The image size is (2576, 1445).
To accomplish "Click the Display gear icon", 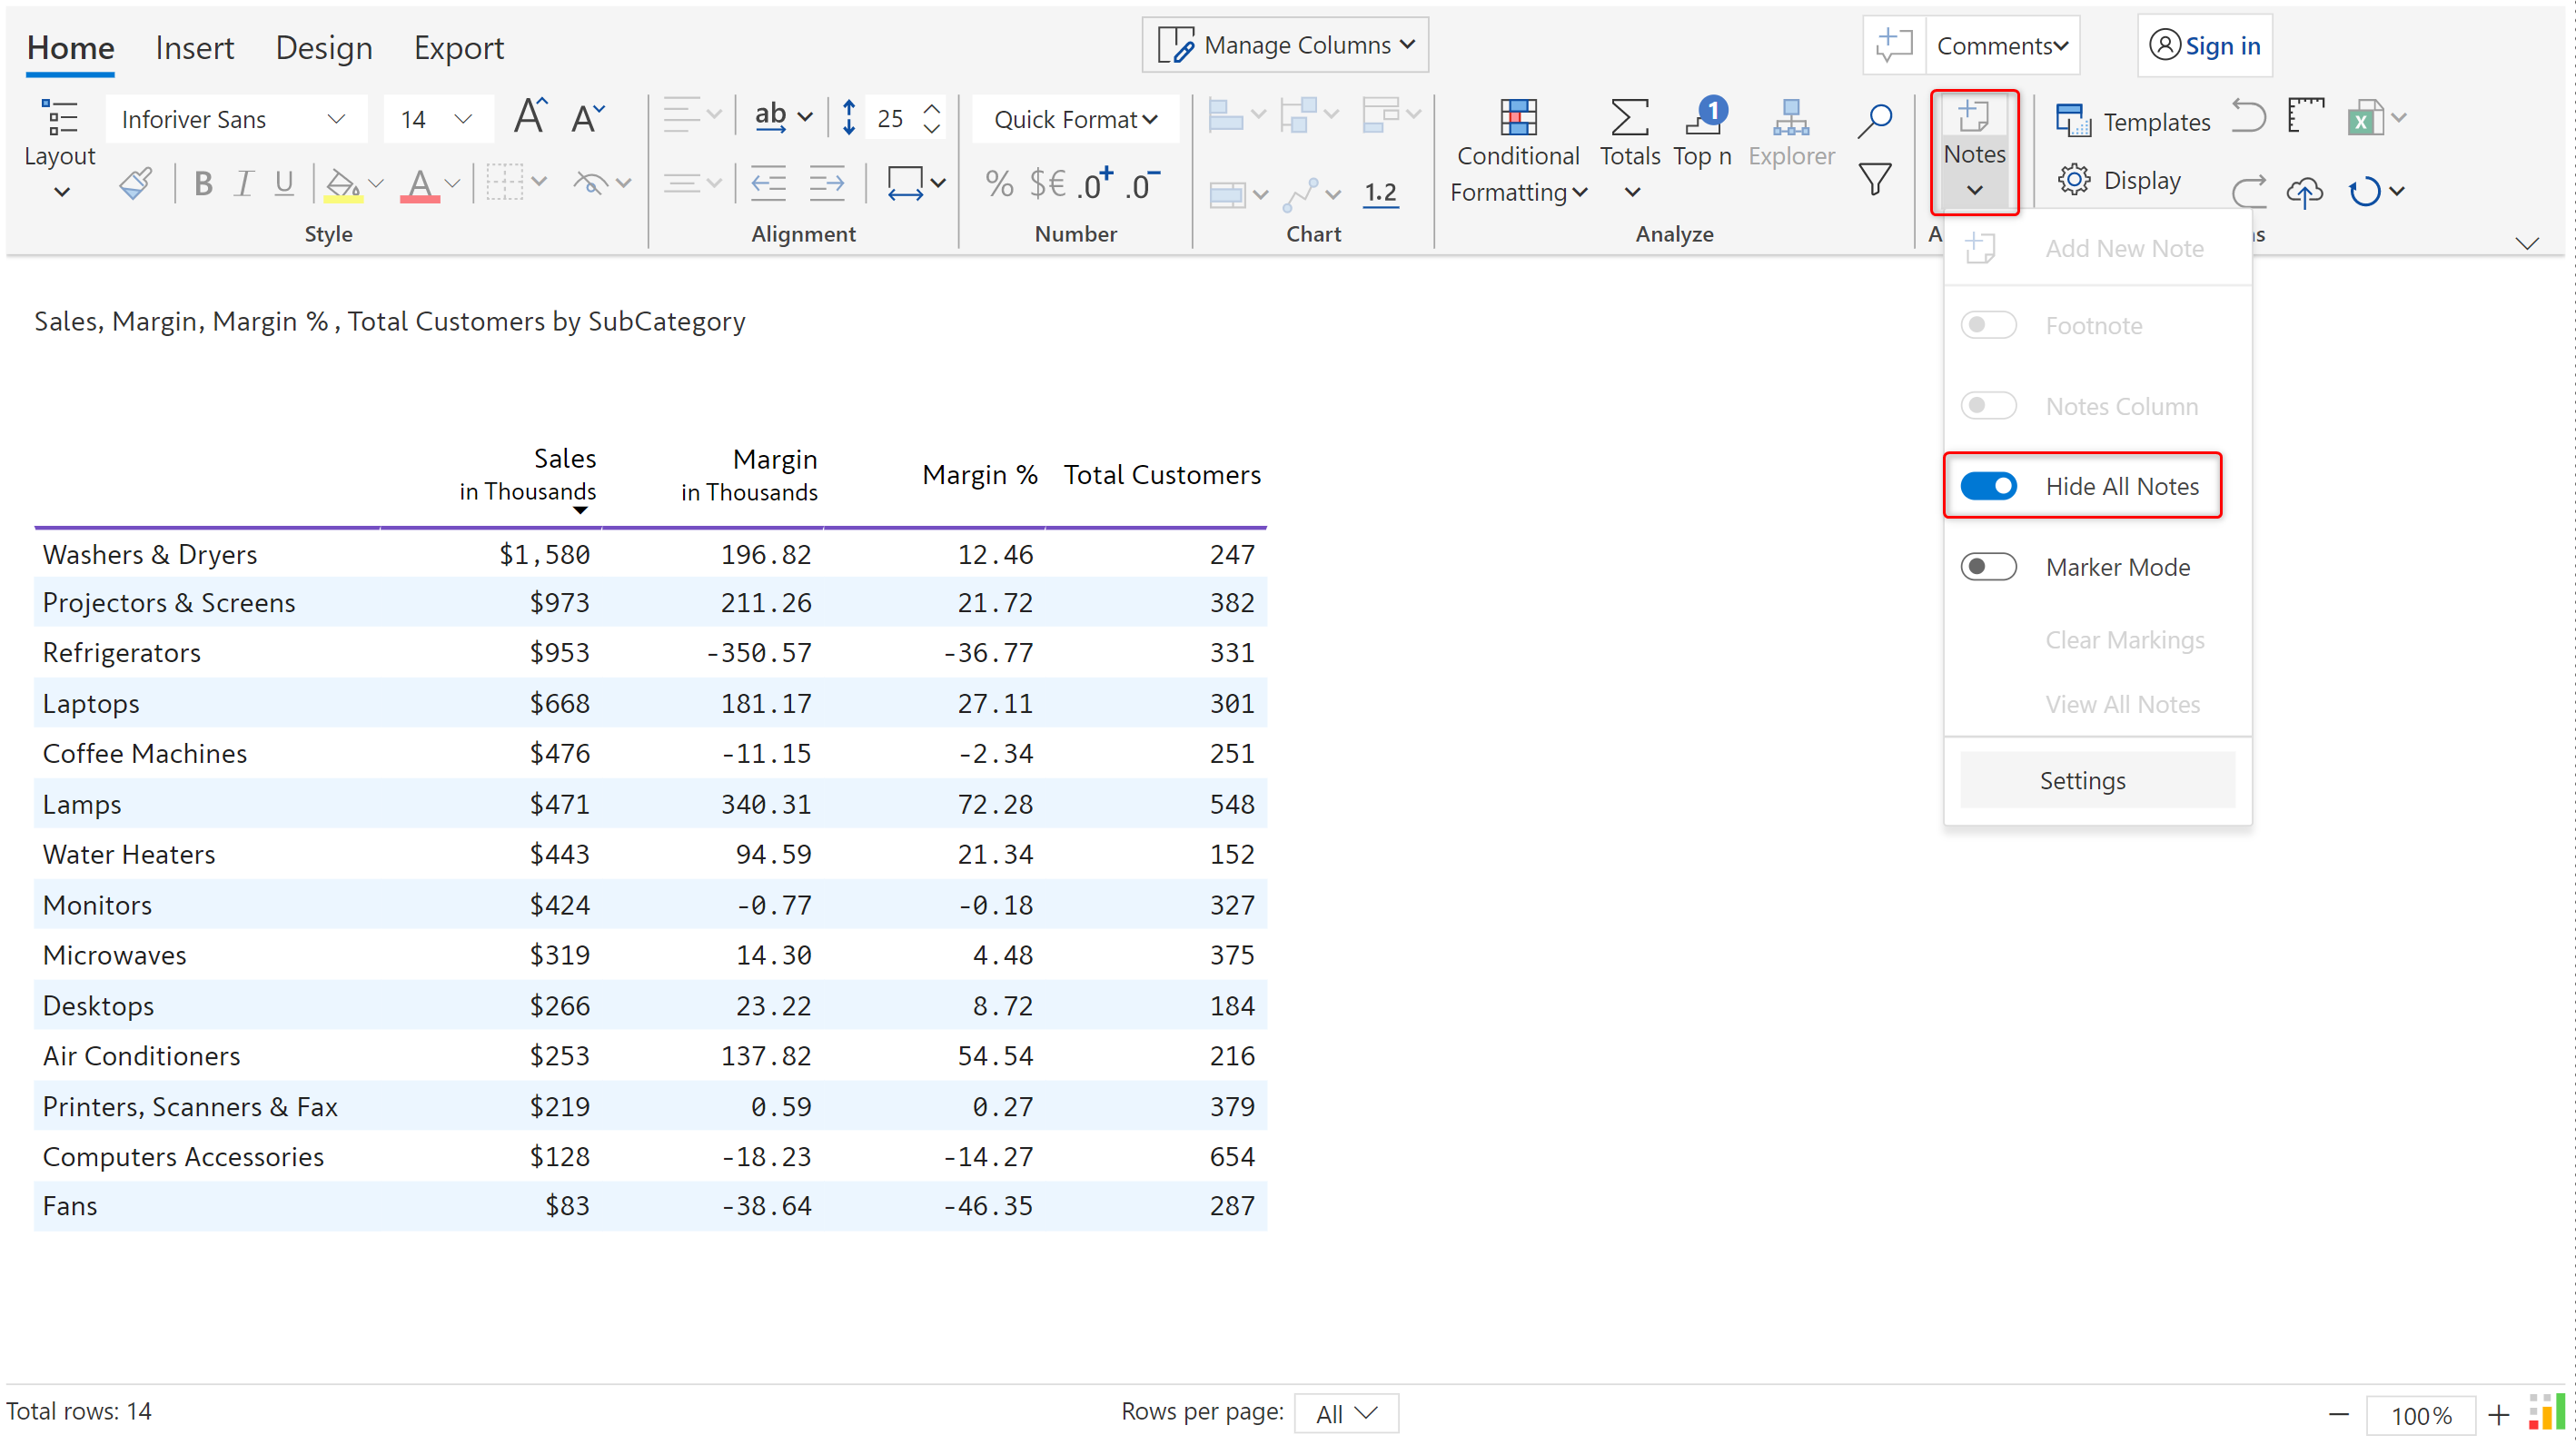I will [x=2074, y=180].
